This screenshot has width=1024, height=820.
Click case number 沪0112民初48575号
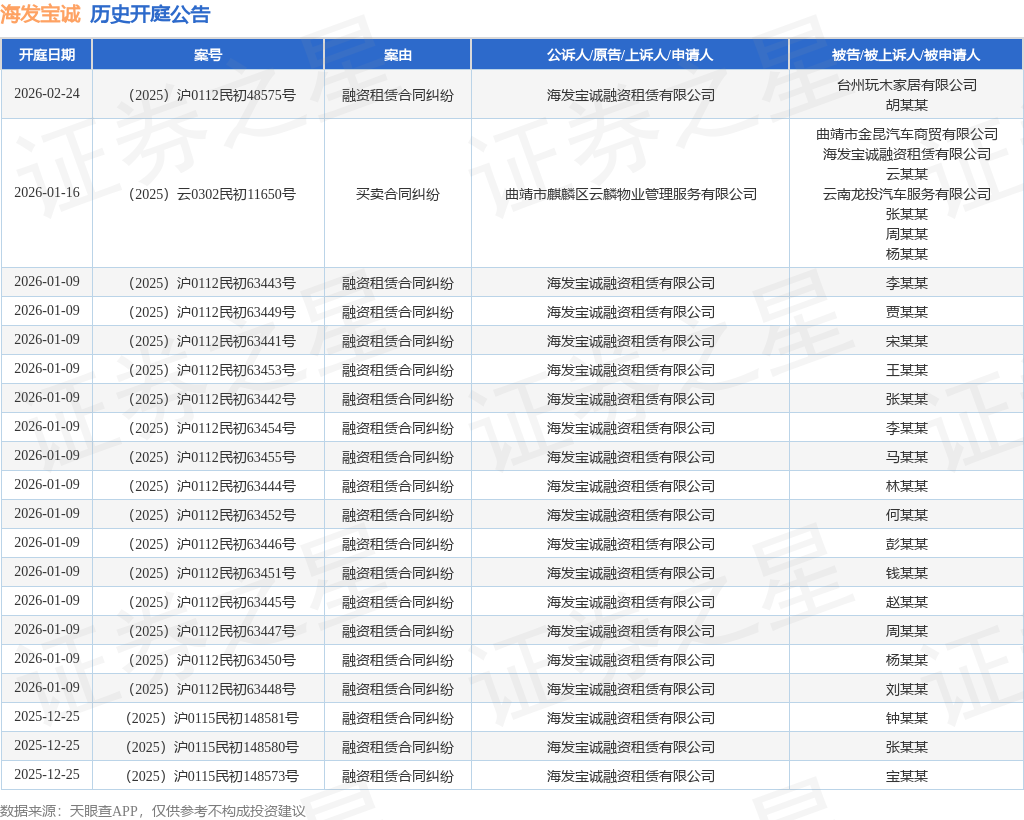(212, 95)
